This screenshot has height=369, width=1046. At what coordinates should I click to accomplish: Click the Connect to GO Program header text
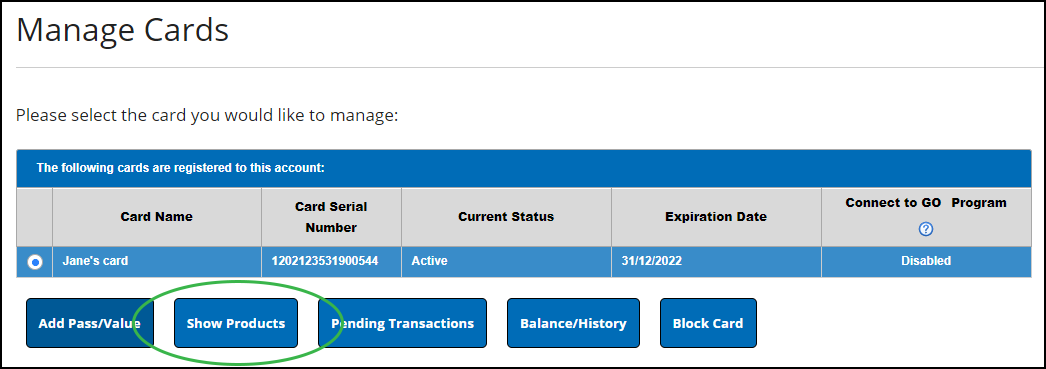926,203
